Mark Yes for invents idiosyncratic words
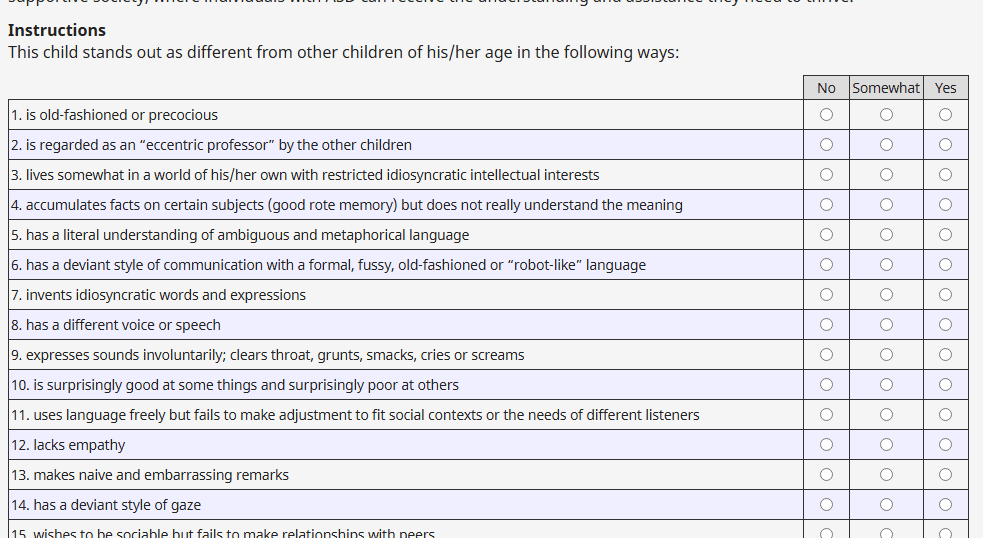This screenshot has width=983, height=538. click(946, 295)
